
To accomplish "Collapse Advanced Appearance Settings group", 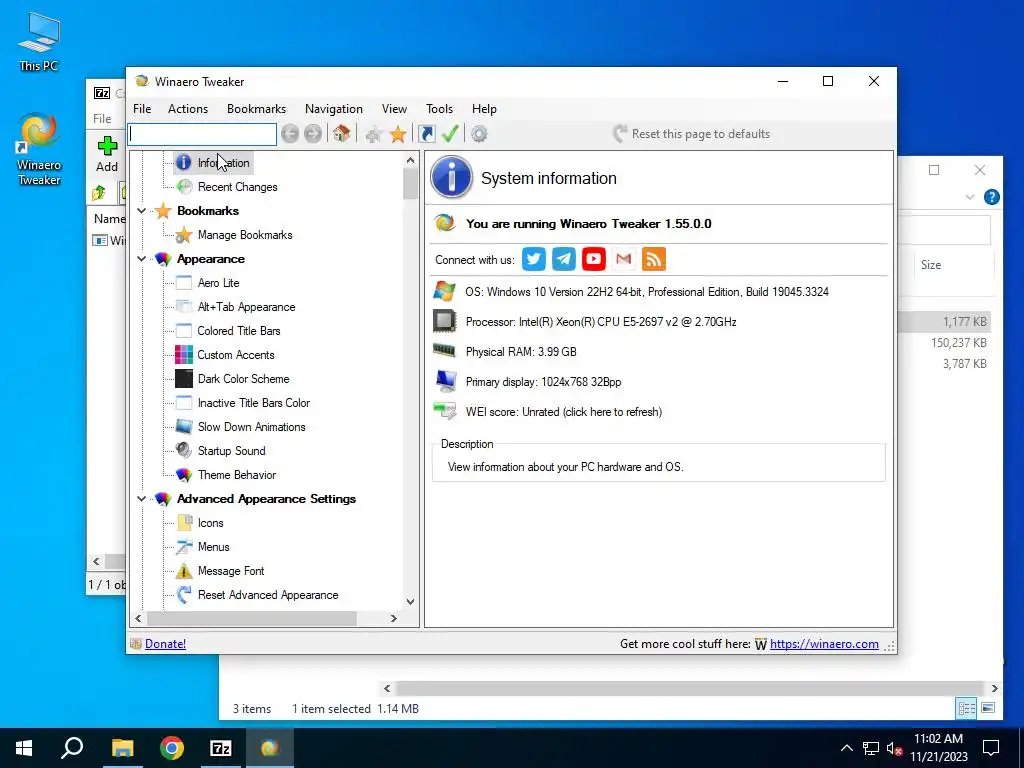I will click(141, 499).
